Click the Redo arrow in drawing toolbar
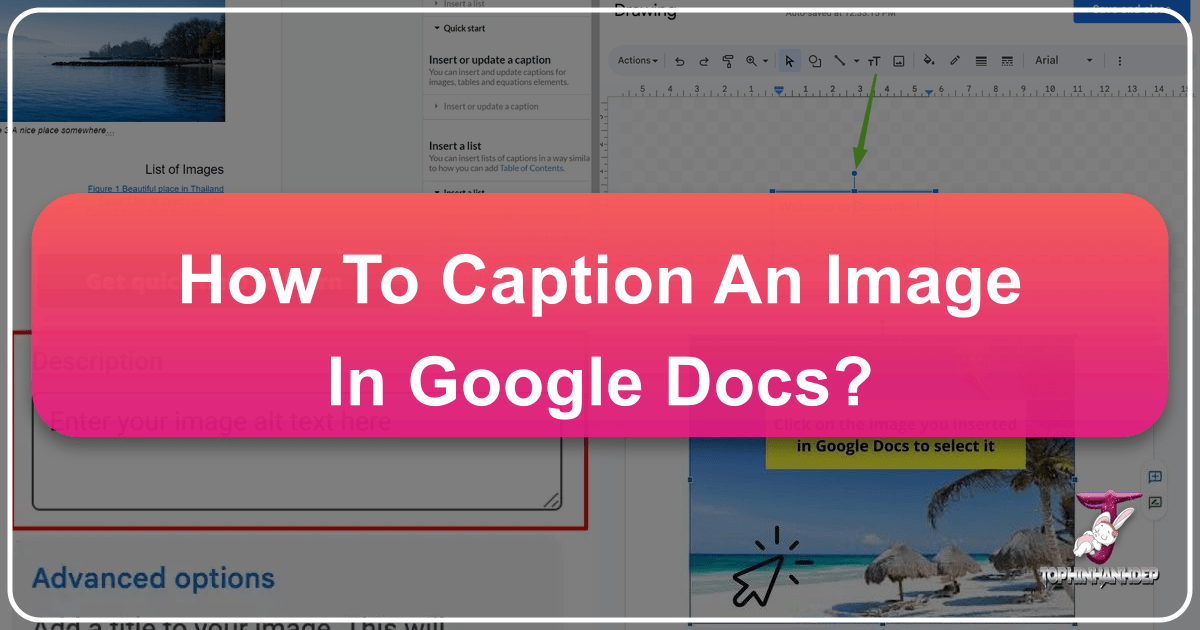1200x630 pixels. coord(704,61)
